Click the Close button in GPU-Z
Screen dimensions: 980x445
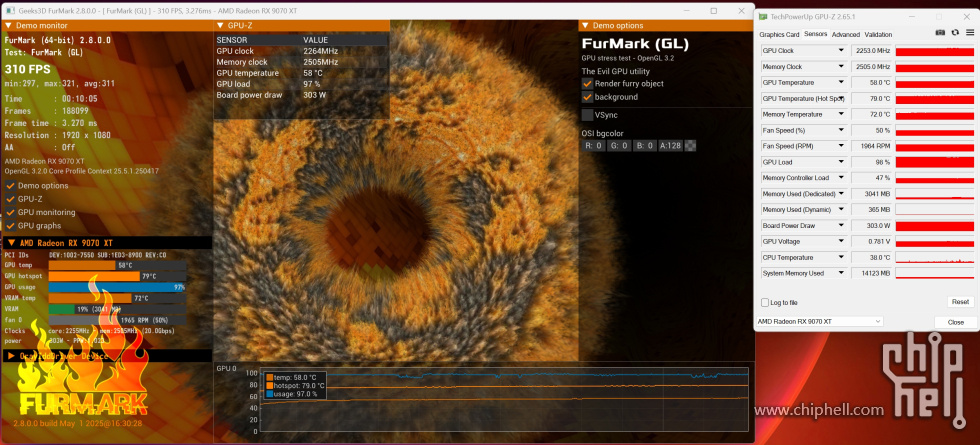point(955,322)
